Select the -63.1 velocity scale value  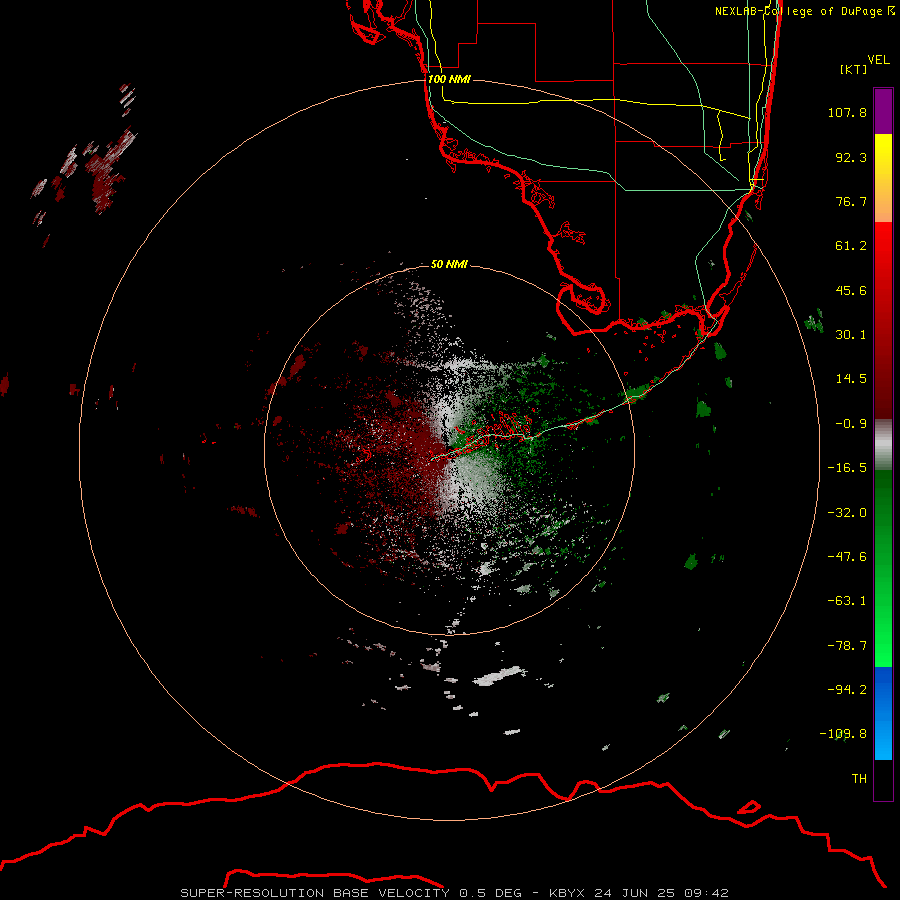(847, 601)
